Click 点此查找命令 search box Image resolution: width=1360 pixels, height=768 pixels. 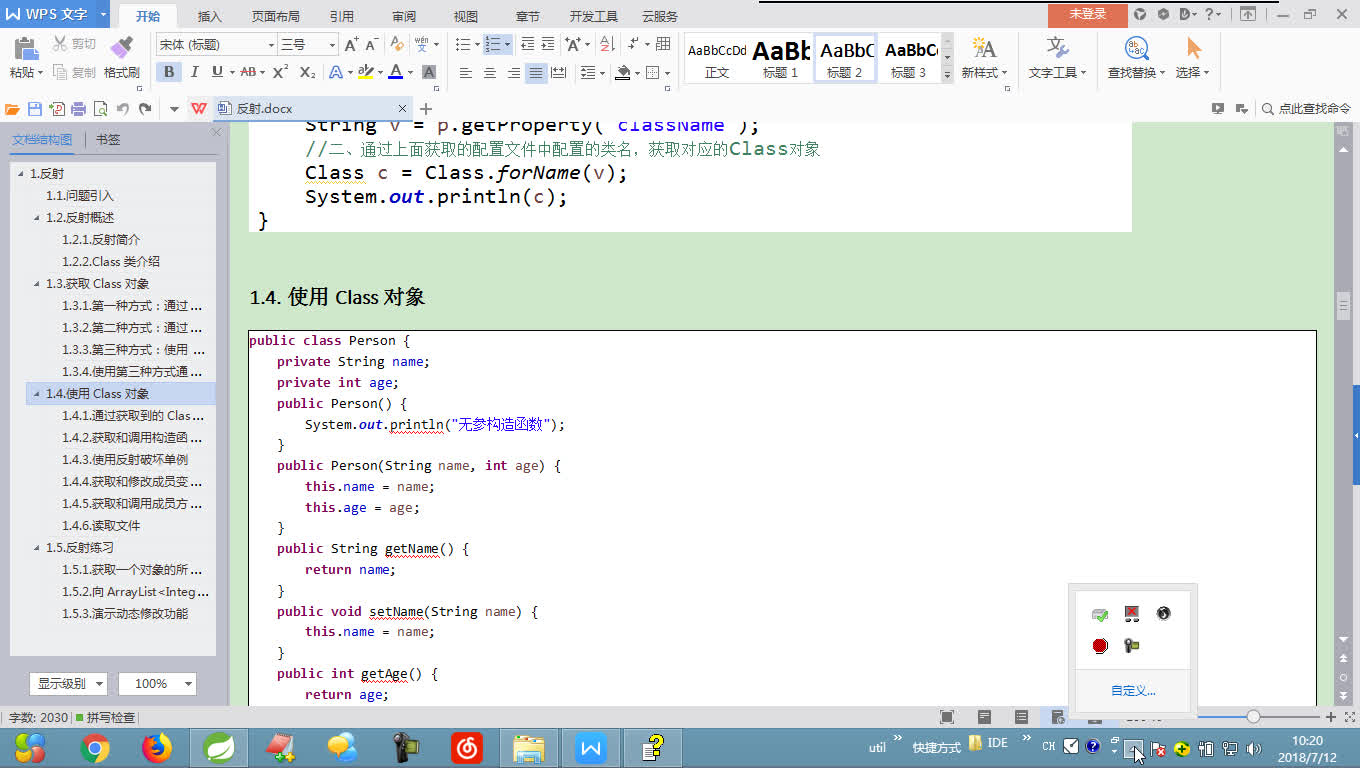pos(1307,109)
